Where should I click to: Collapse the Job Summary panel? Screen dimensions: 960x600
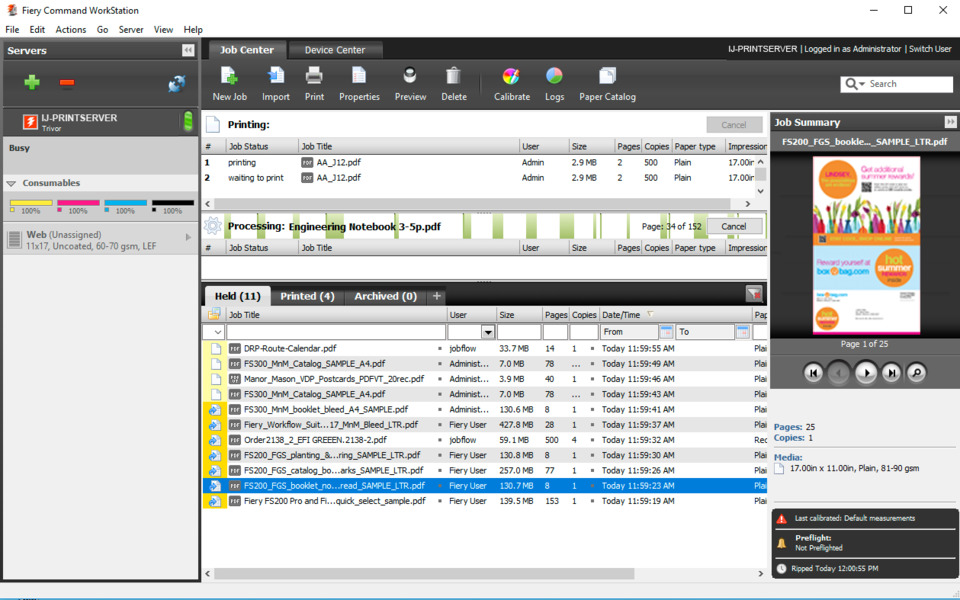coord(950,122)
